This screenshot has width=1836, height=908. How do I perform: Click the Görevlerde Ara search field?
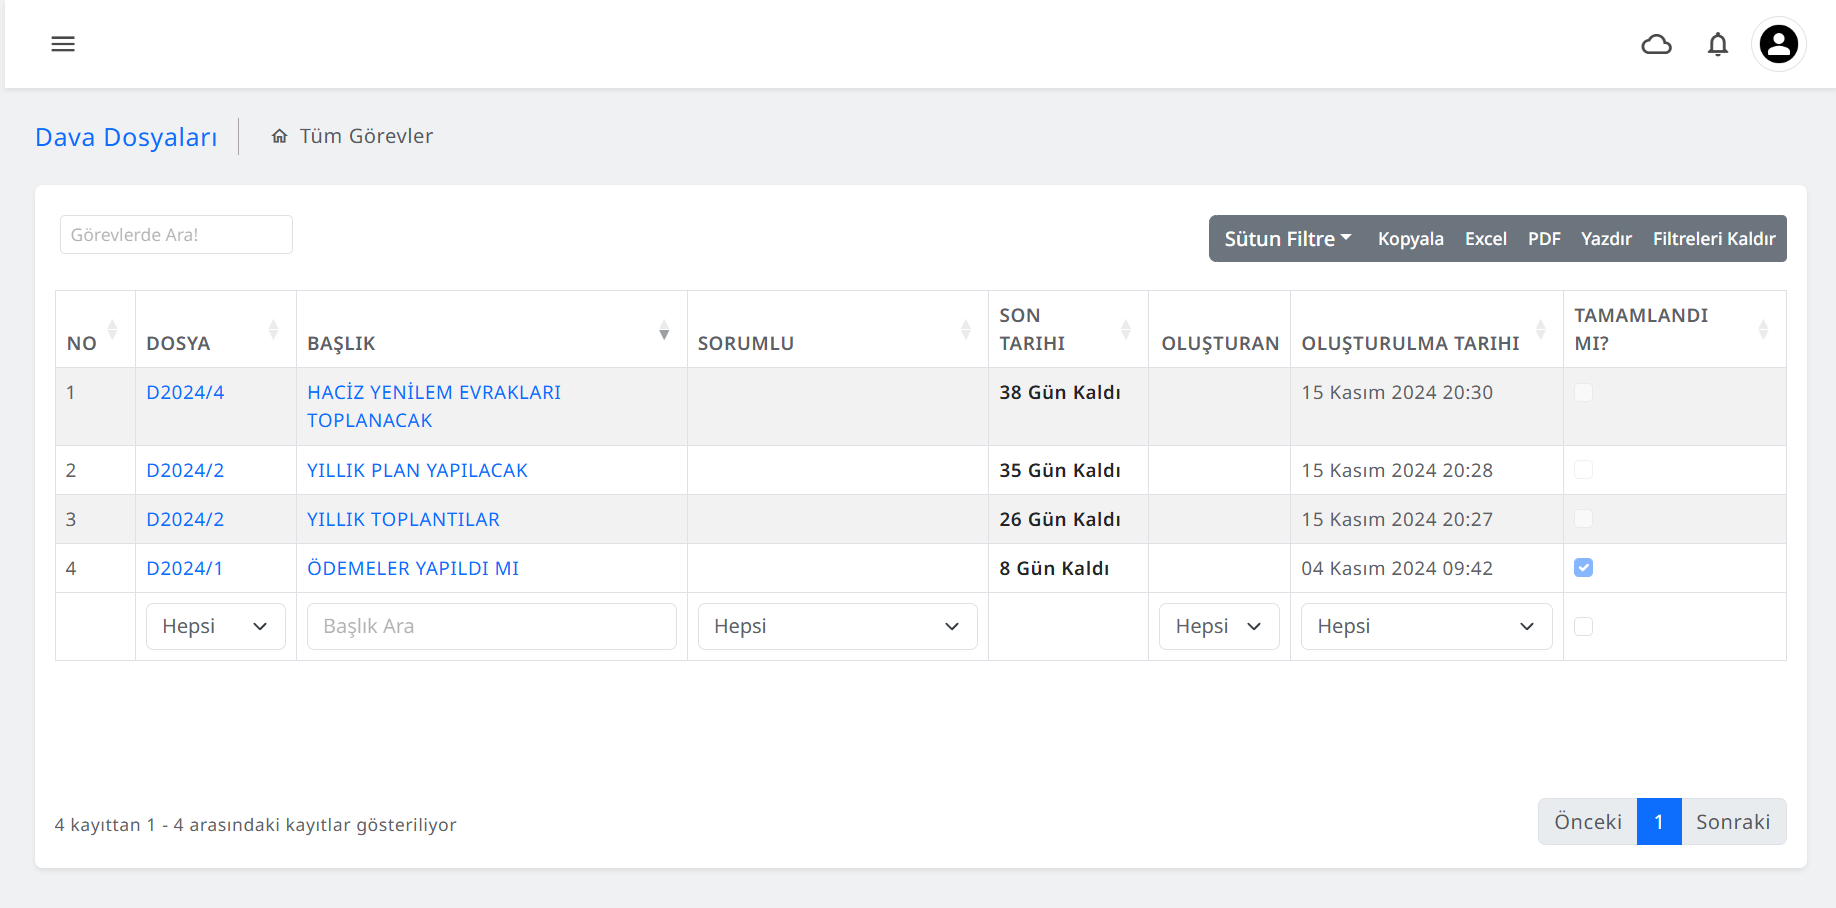click(176, 235)
